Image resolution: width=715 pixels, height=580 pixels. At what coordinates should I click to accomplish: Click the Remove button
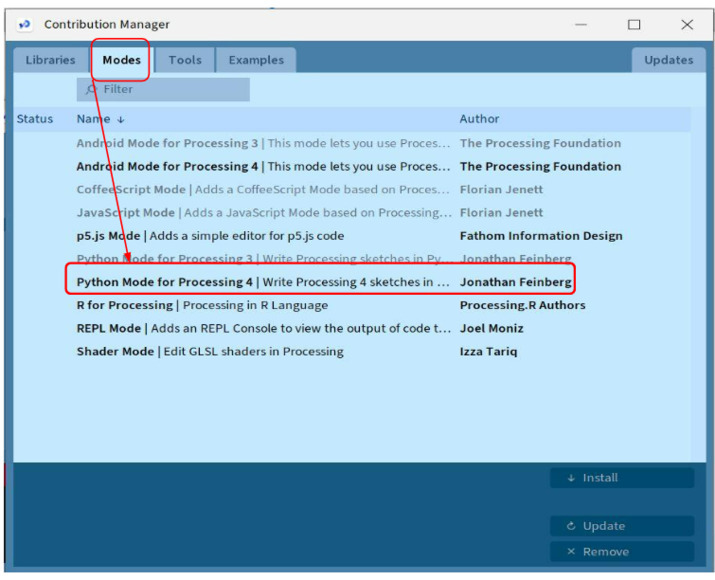pos(622,552)
